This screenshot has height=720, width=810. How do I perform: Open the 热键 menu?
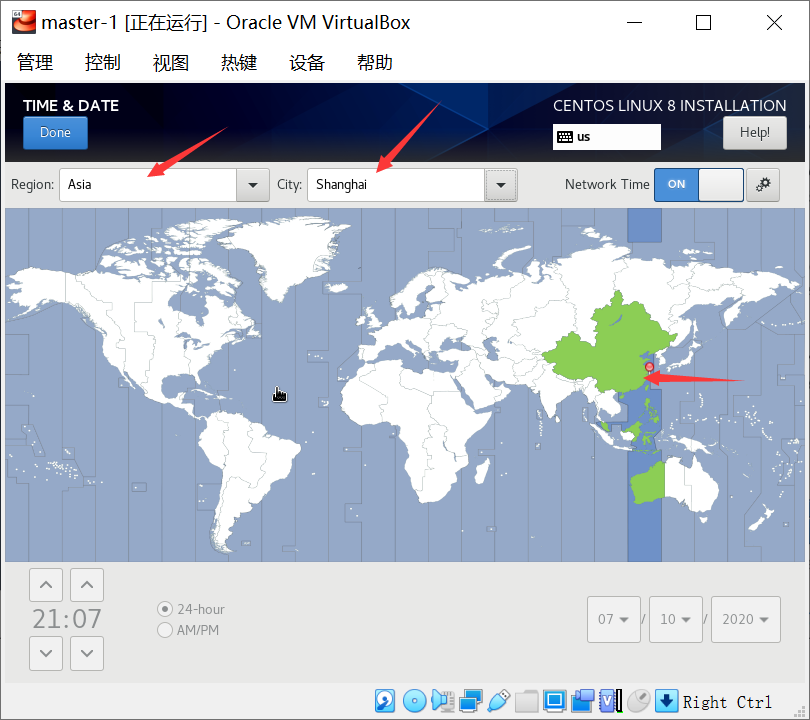pos(239,62)
